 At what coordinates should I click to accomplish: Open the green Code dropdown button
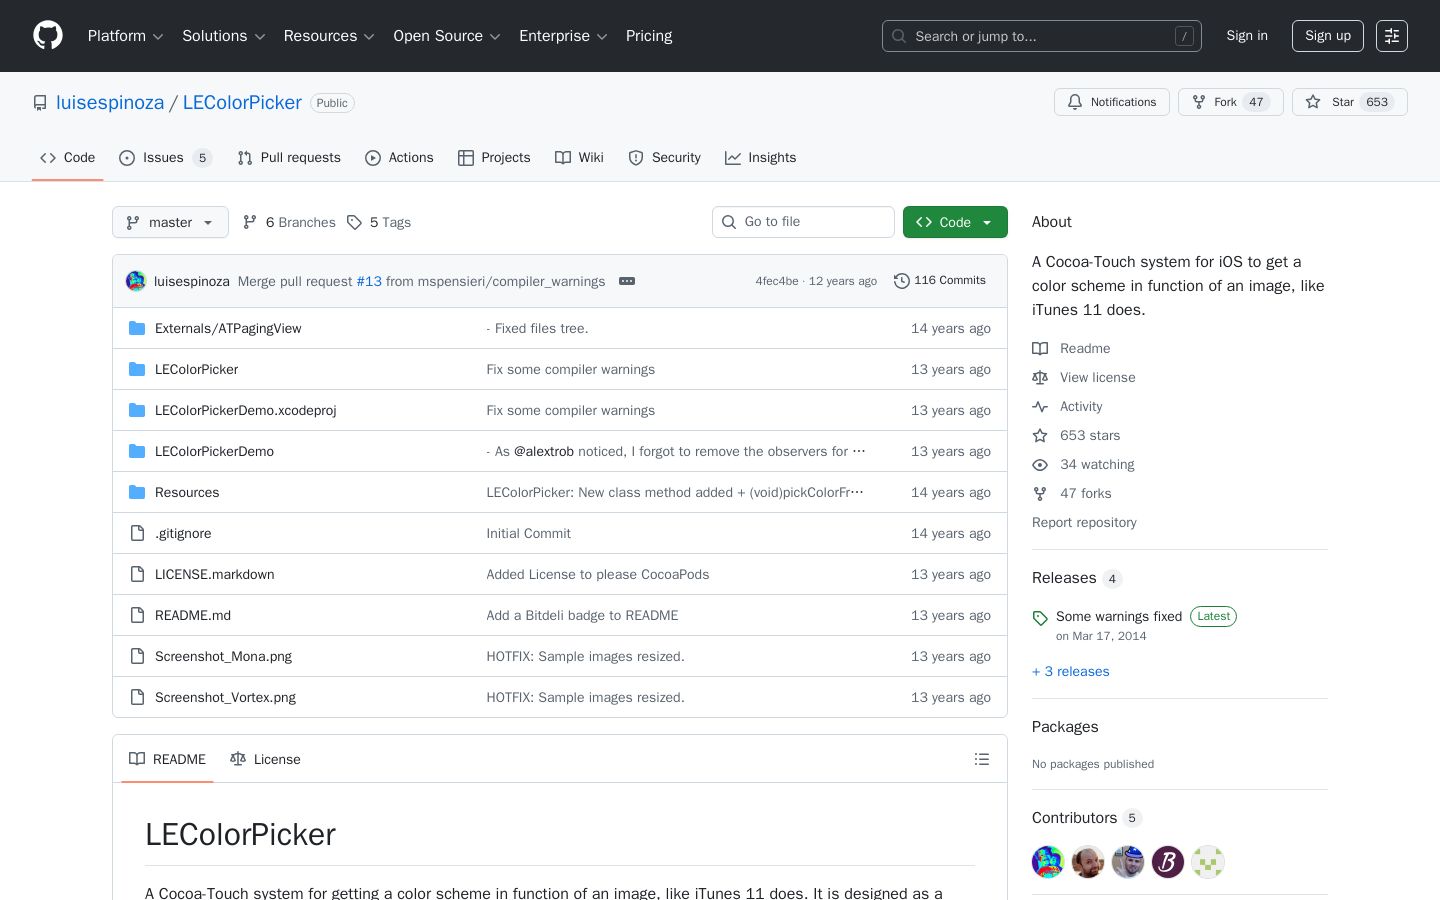click(955, 222)
